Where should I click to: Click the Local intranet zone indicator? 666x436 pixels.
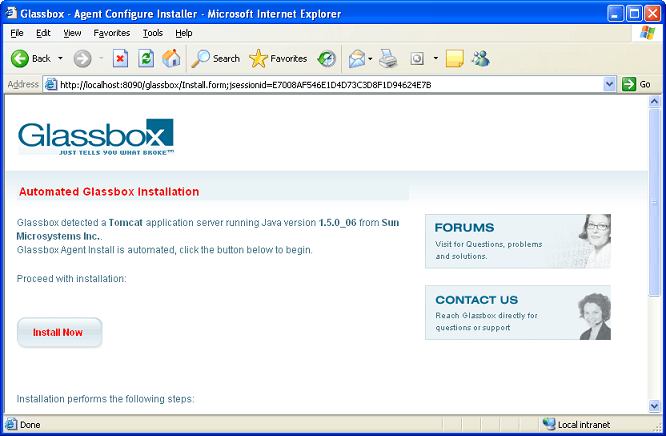coord(576,425)
